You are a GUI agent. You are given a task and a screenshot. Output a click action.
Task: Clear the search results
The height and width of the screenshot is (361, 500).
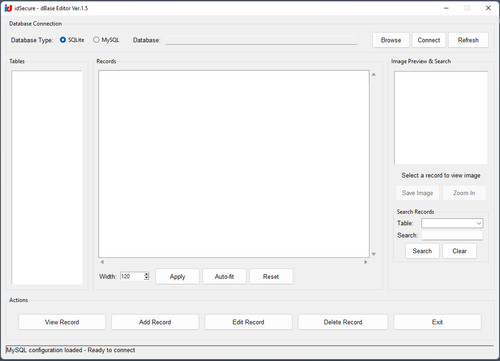459,251
